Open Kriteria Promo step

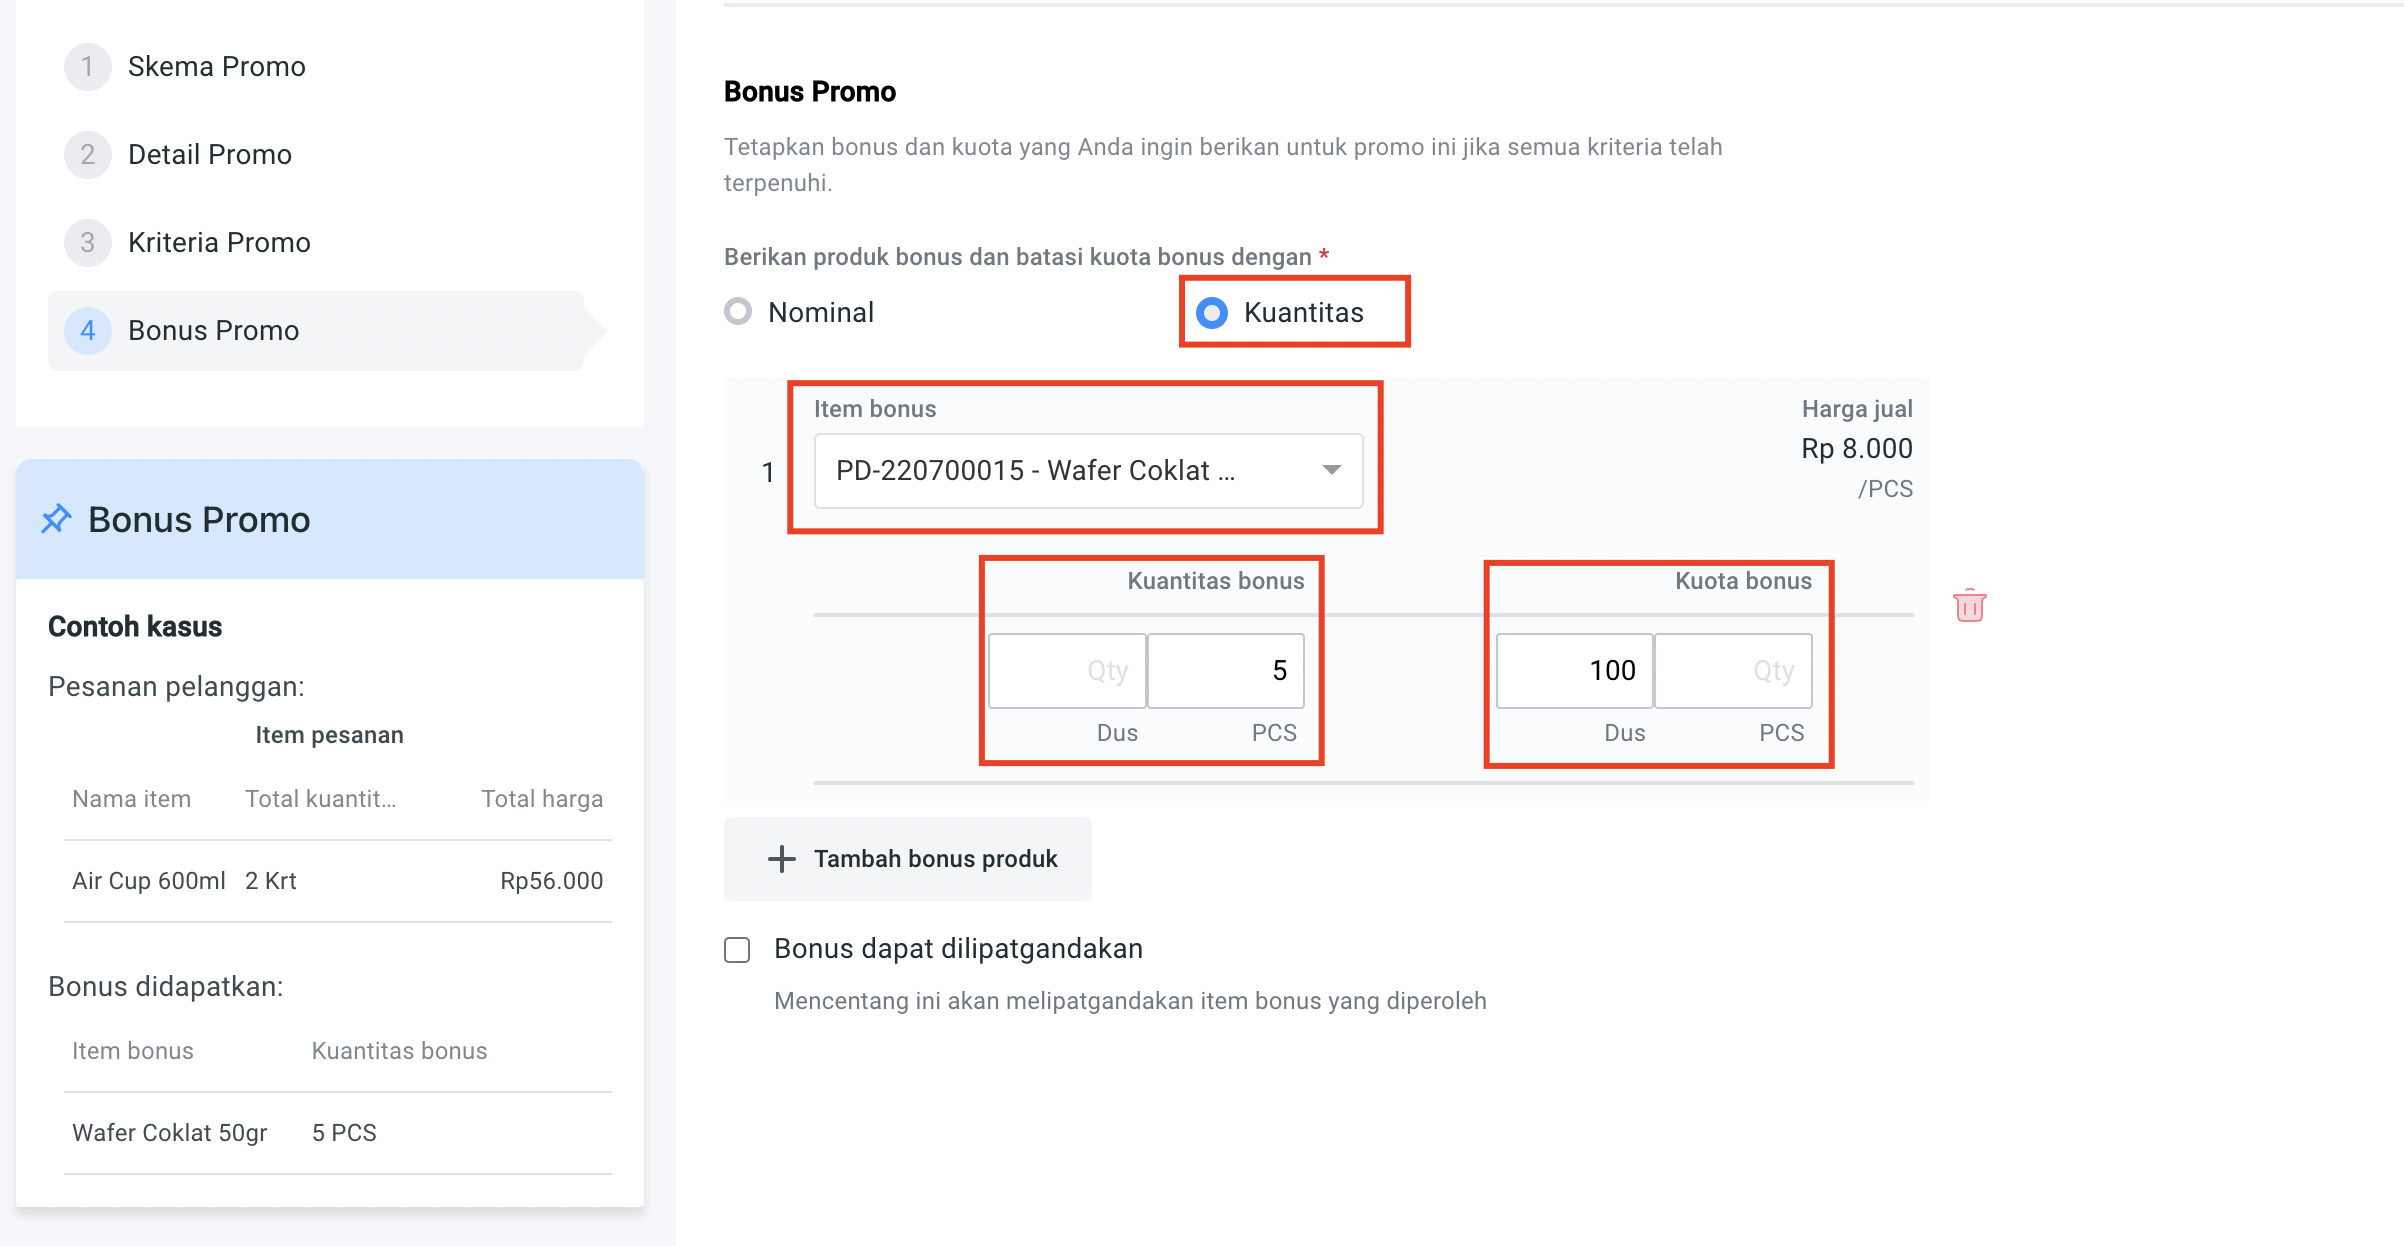219,243
